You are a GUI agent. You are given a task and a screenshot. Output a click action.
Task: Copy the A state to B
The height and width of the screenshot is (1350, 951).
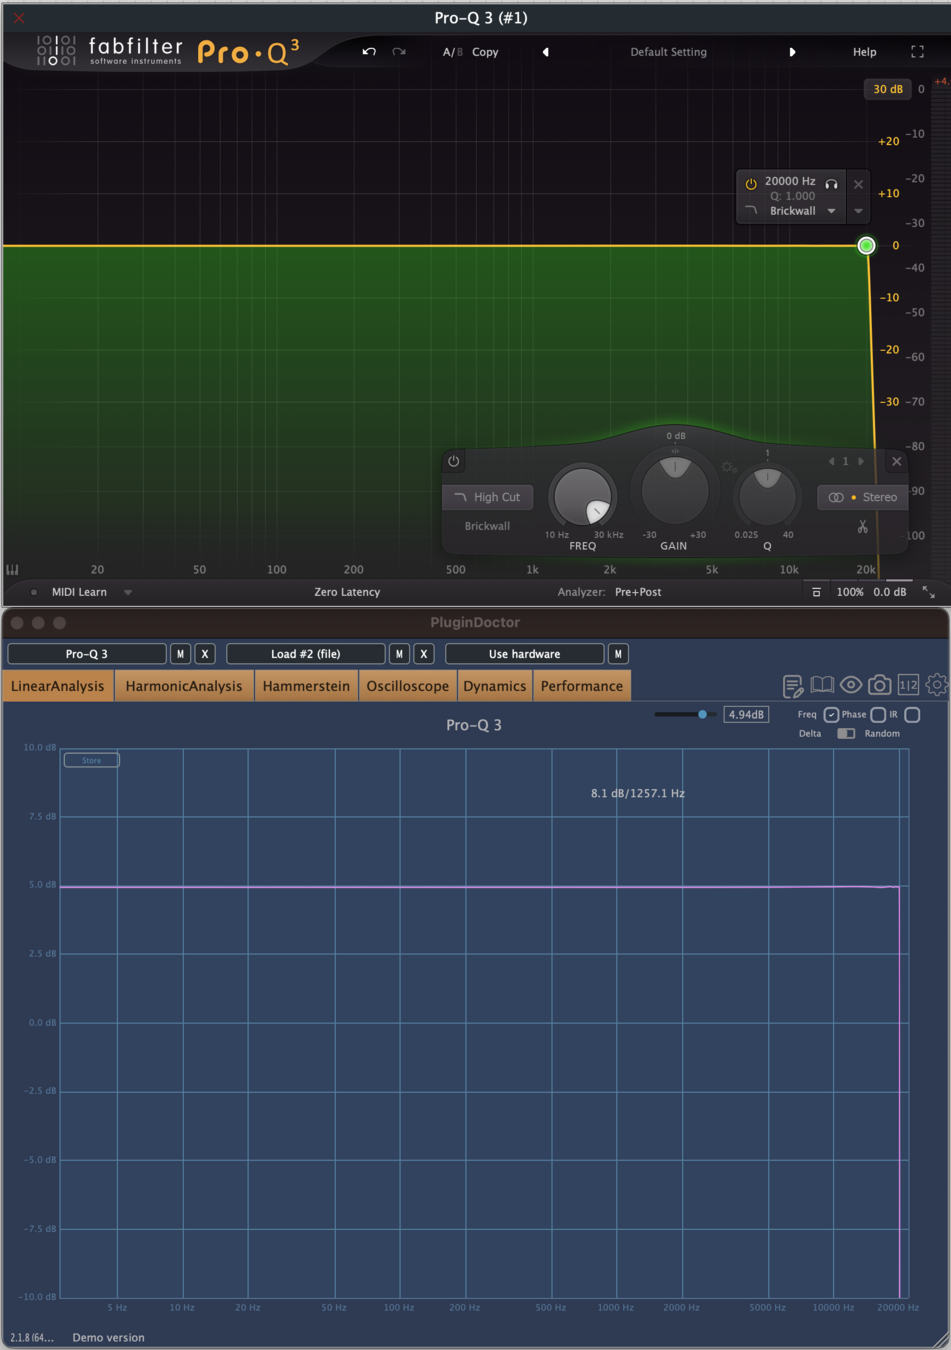(485, 52)
